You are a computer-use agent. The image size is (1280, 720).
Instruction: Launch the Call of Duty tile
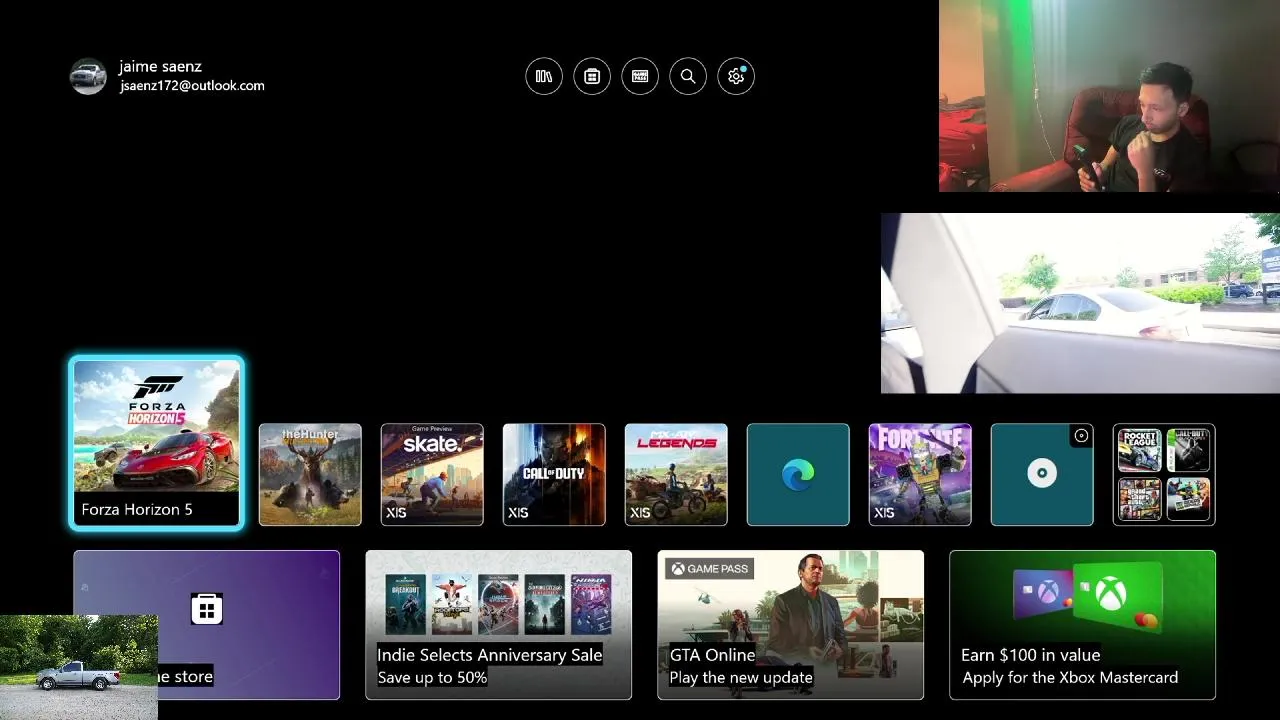(x=554, y=474)
